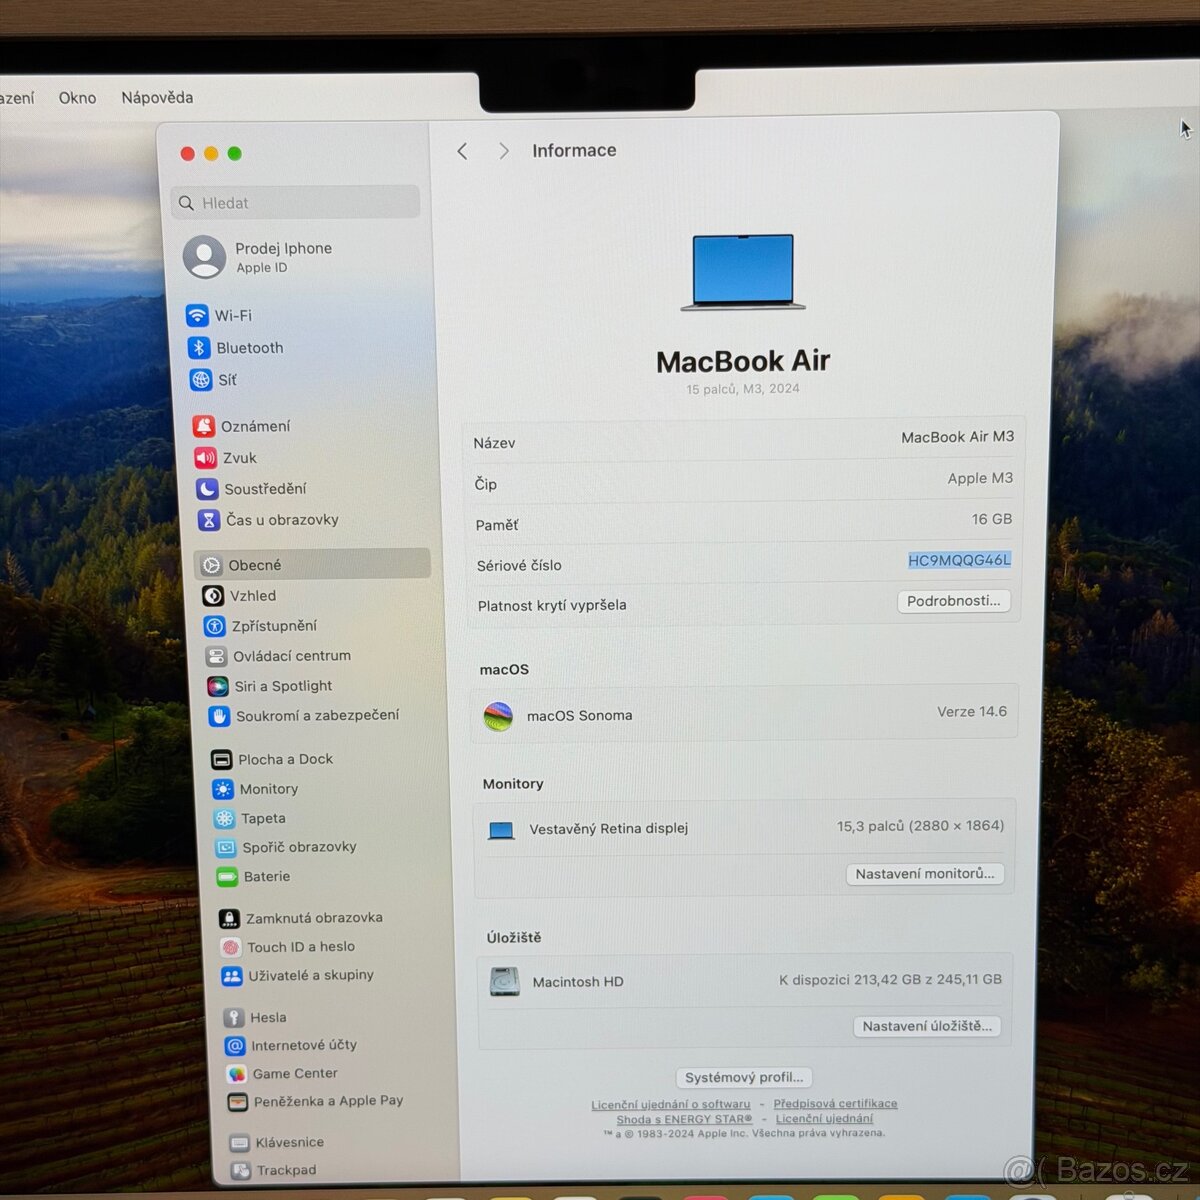Open the Bluetooth settings icon
The height and width of the screenshot is (1200, 1200).
coord(199,348)
